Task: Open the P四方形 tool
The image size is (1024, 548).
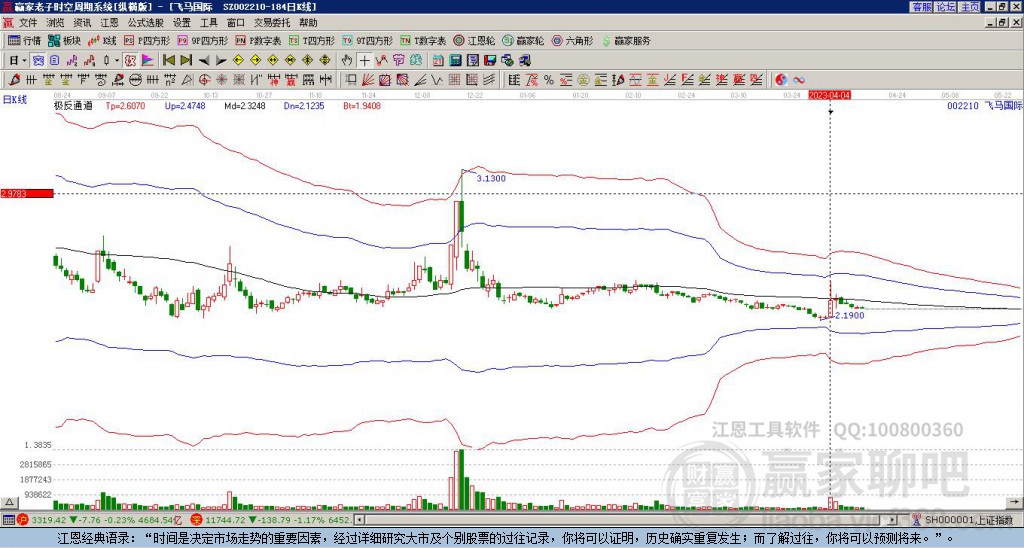Action: coord(148,40)
